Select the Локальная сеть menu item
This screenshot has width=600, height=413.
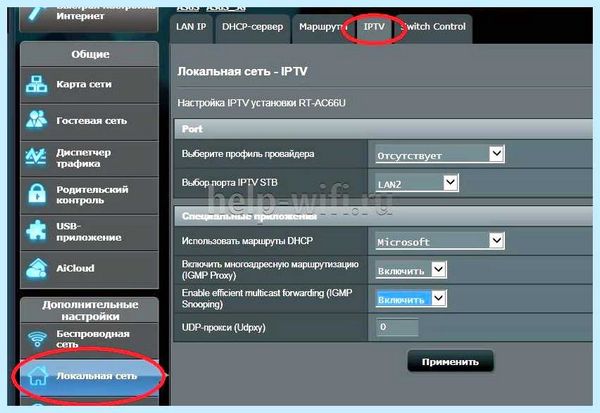point(90,376)
